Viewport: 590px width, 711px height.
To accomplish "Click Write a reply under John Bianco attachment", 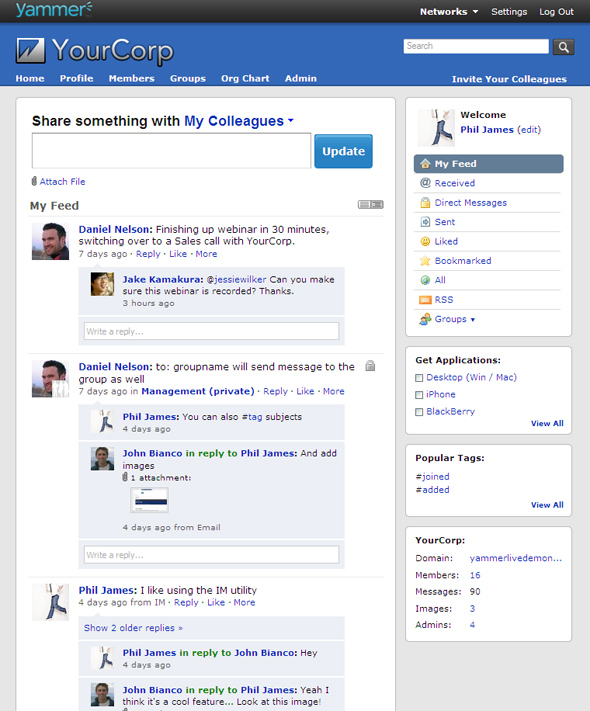I will tap(211, 555).
